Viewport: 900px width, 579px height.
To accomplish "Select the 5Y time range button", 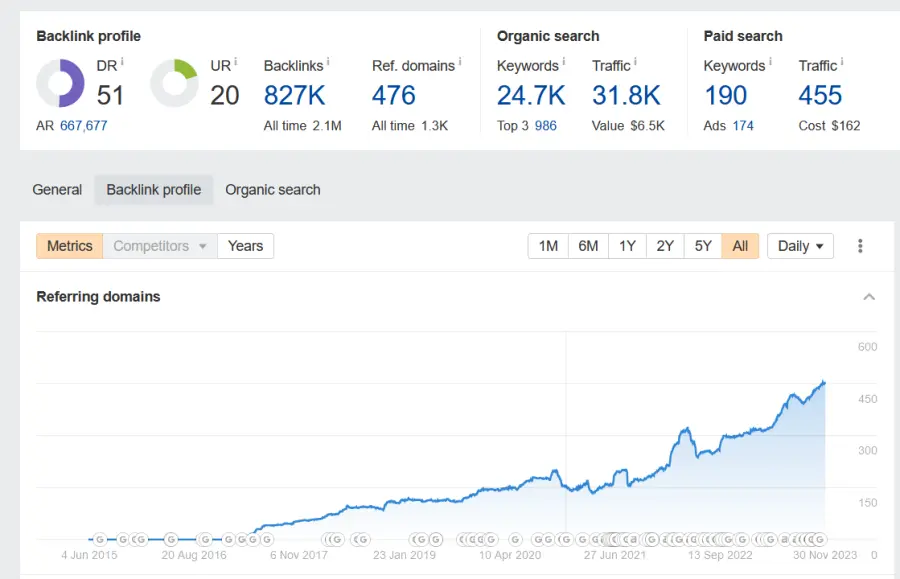I will (703, 246).
